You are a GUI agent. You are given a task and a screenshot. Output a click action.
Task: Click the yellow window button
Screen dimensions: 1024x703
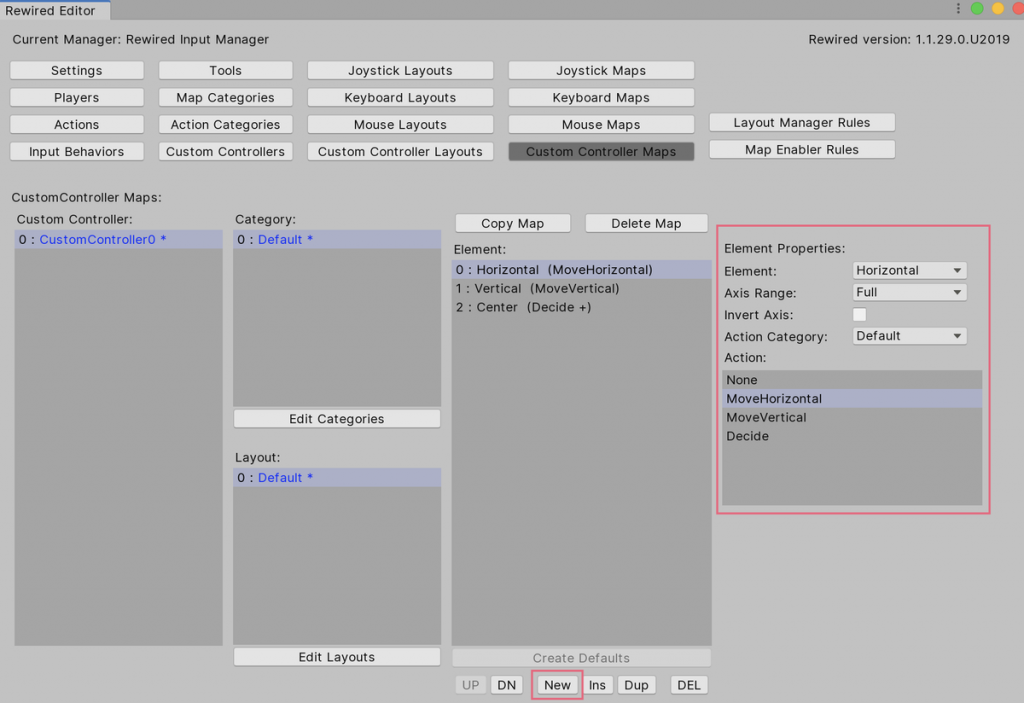998,8
